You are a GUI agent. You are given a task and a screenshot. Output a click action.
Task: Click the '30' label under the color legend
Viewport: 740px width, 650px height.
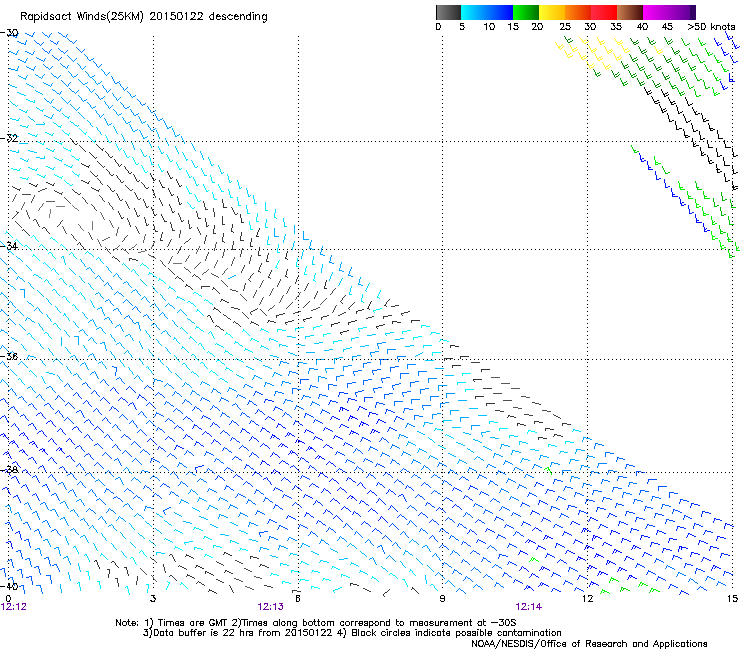point(590,27)
